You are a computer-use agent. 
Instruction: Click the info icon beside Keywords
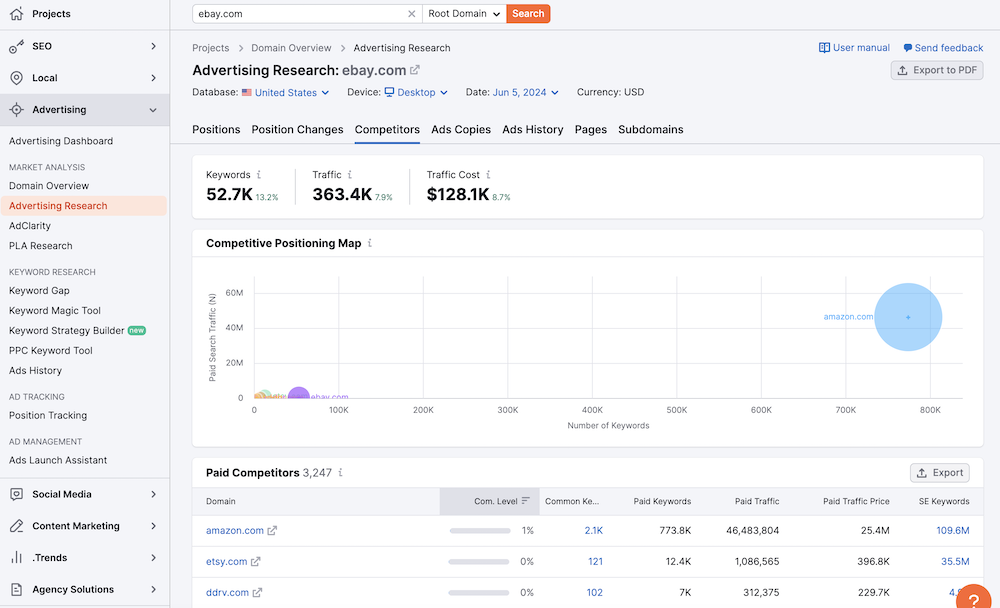pos(259,174)
